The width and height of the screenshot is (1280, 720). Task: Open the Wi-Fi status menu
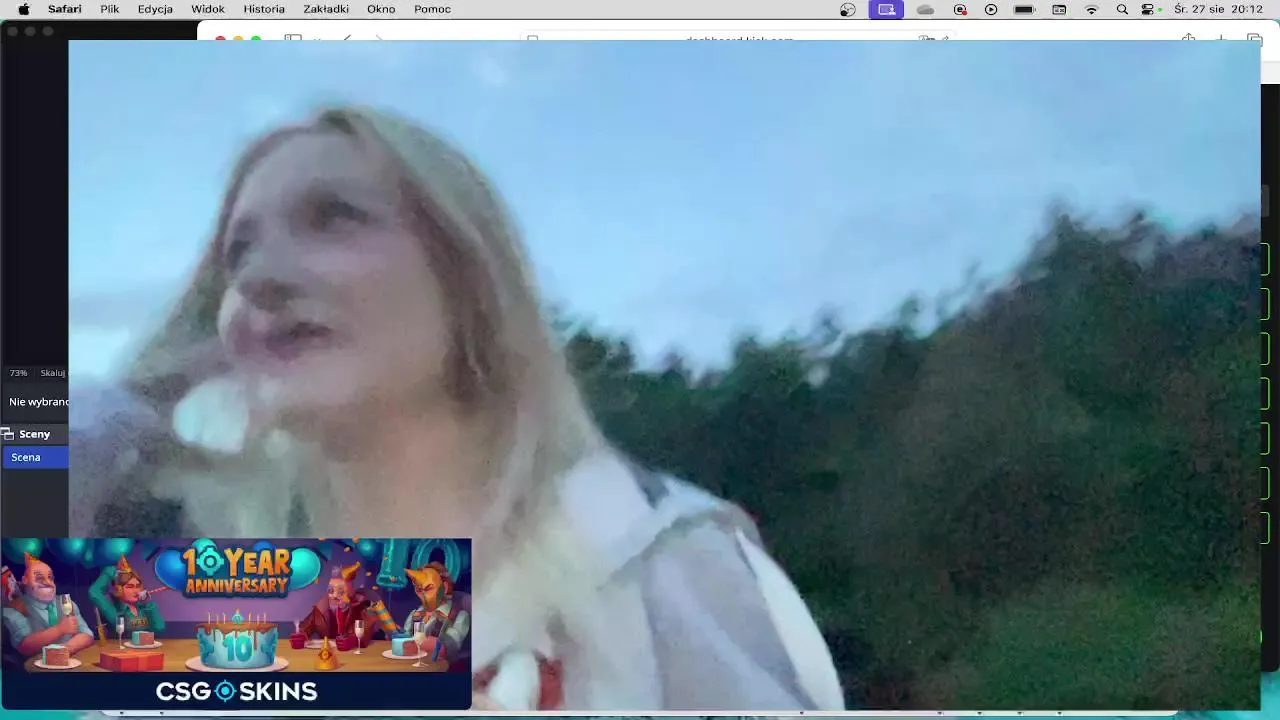[x=1092, y=9]
